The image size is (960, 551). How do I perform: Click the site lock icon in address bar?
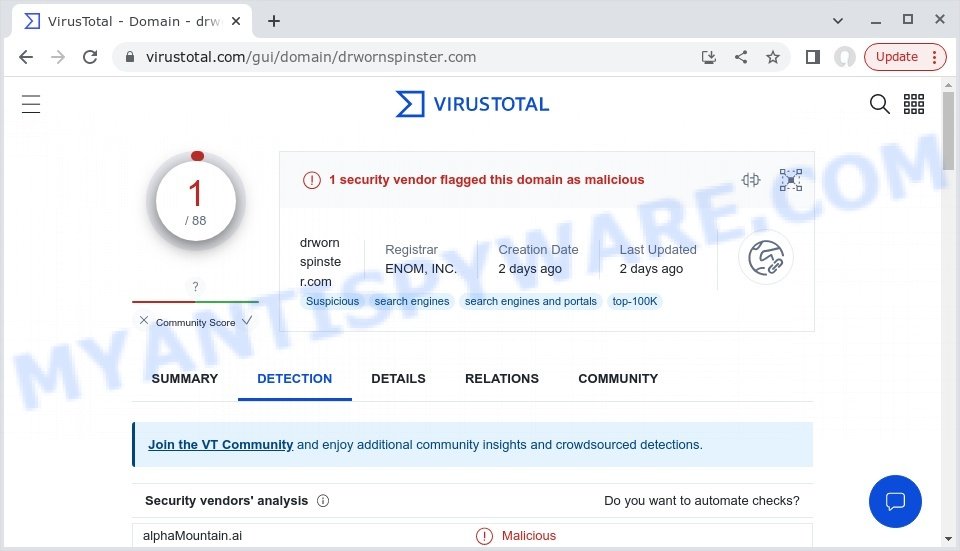pos(129,57)
